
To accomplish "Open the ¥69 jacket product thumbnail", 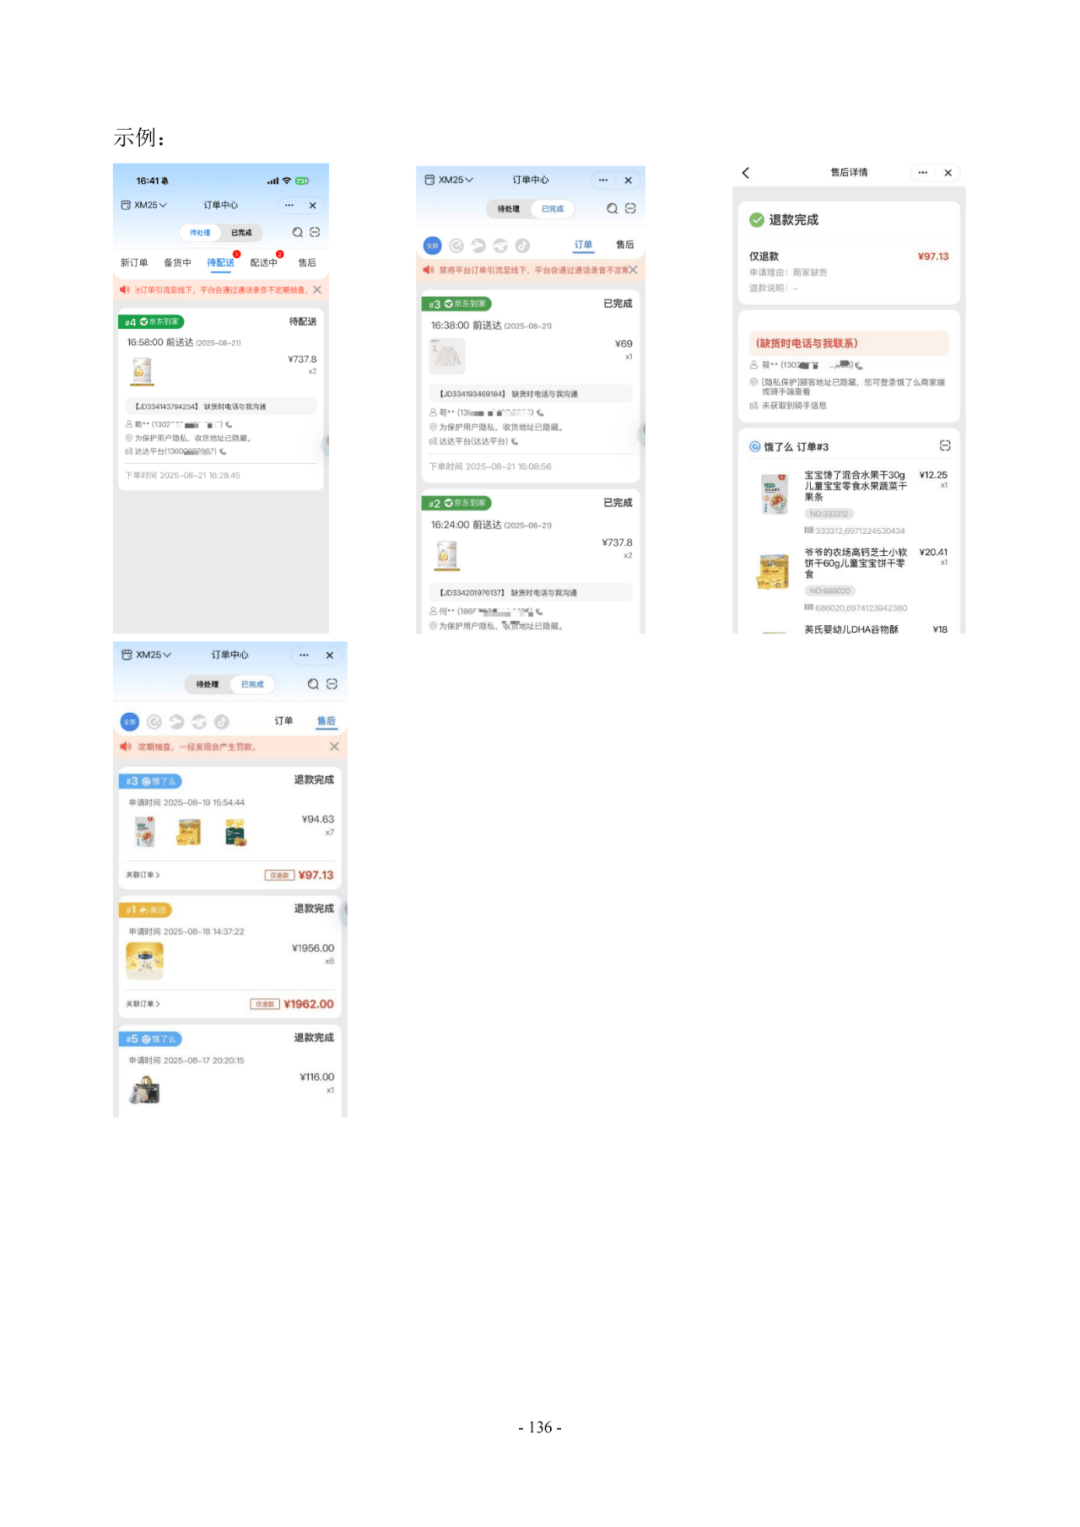I will tap(447, 355).
